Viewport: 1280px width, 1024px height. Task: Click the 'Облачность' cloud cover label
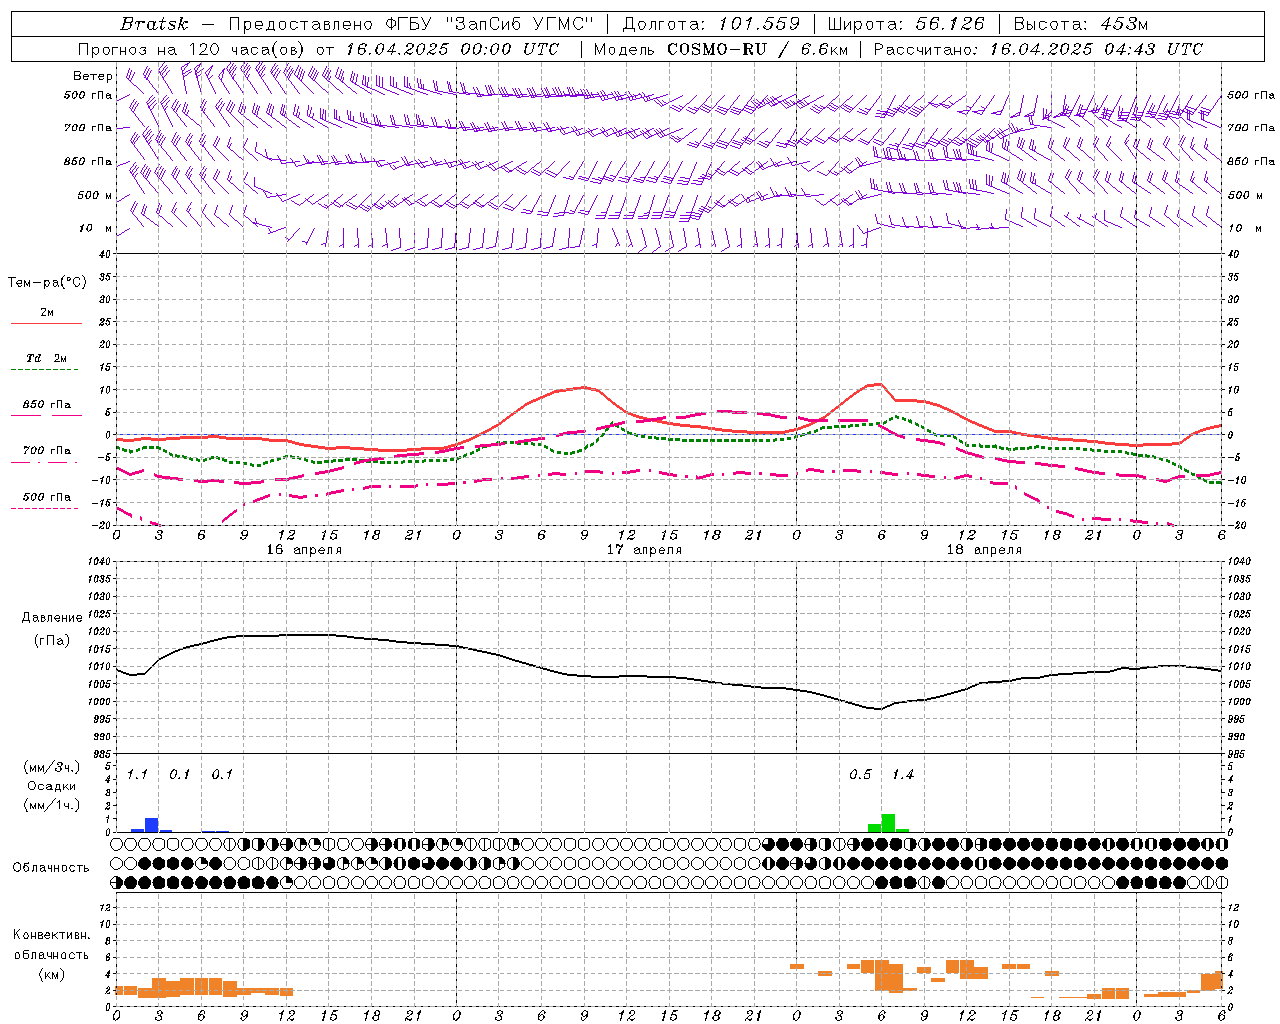[51, 868]
